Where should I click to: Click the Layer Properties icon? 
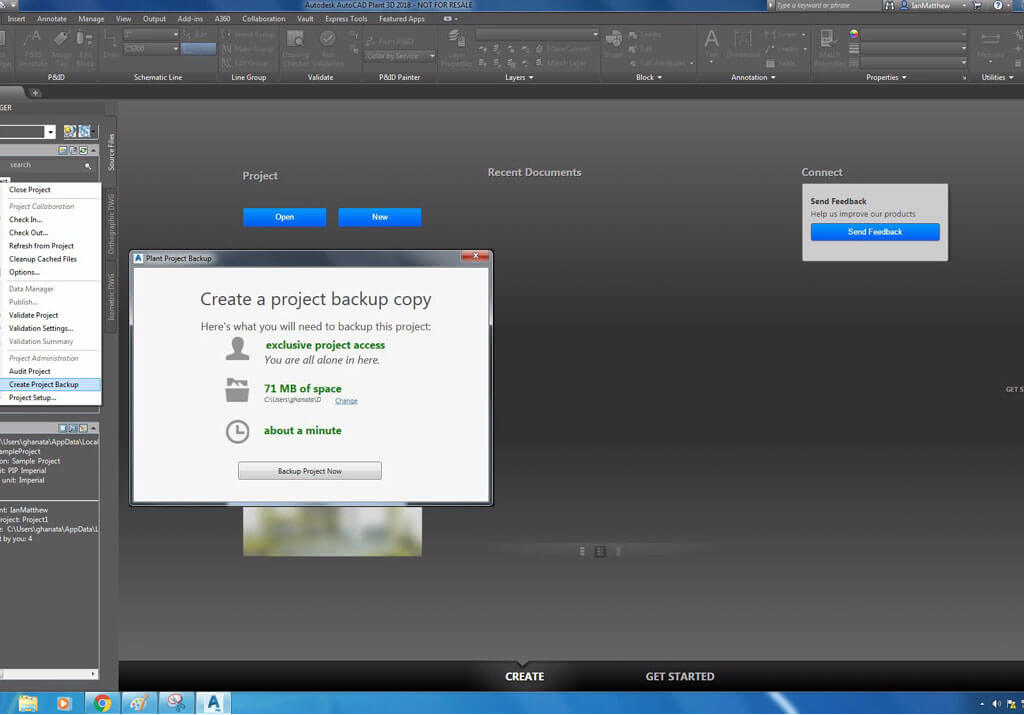click(456, 41)
